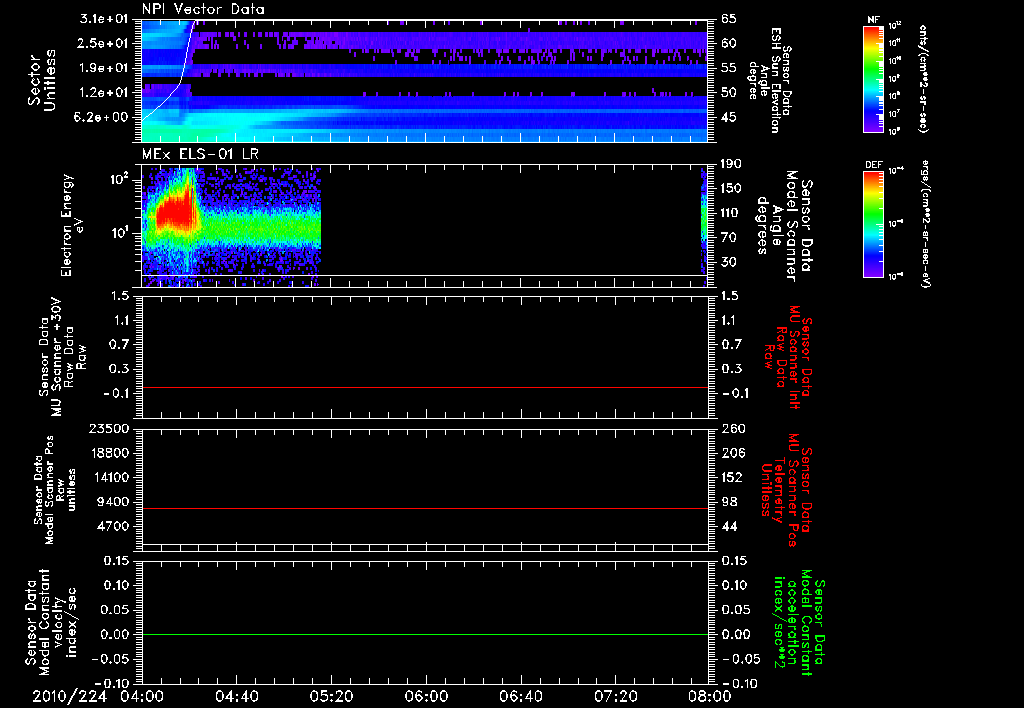This screenshot has height=708, width=1024.
Task: Click the "190" scanner angle tick value
Action: [731, 164]
